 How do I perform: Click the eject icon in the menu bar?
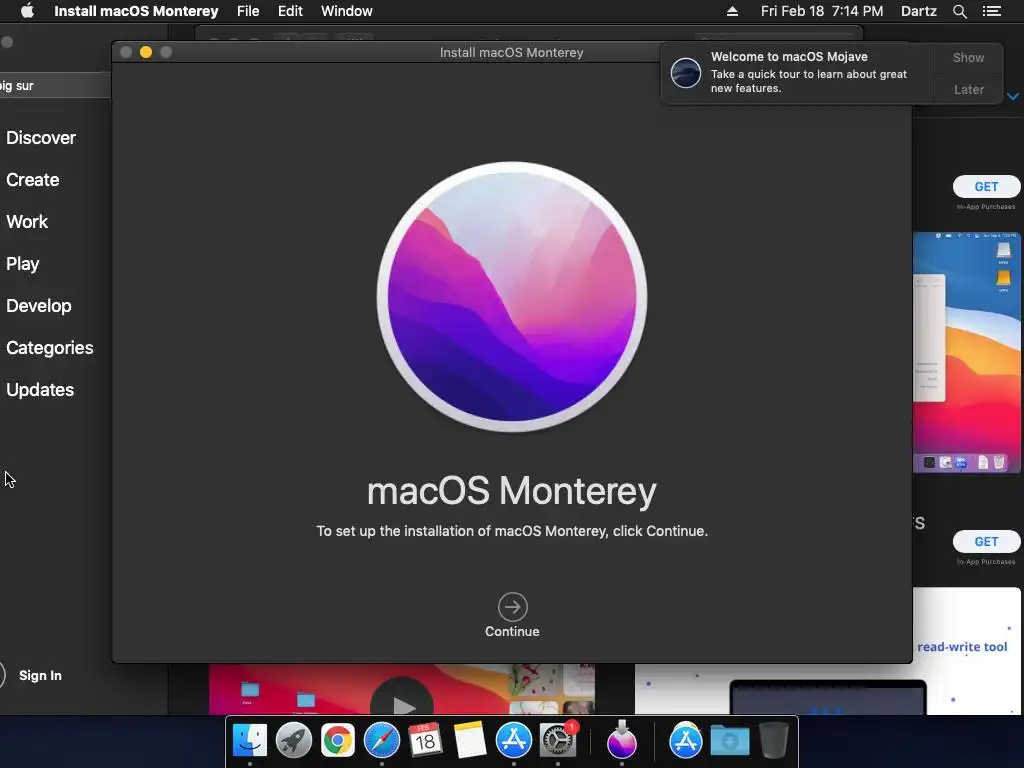(x=732, y=11)
